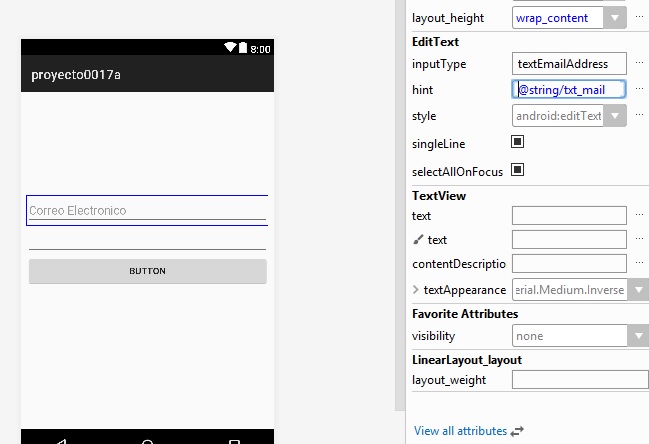Viewport: 649px width, 444px height.
Task: Select the Correo Electronico text field in preview
Action: point(147,211)
